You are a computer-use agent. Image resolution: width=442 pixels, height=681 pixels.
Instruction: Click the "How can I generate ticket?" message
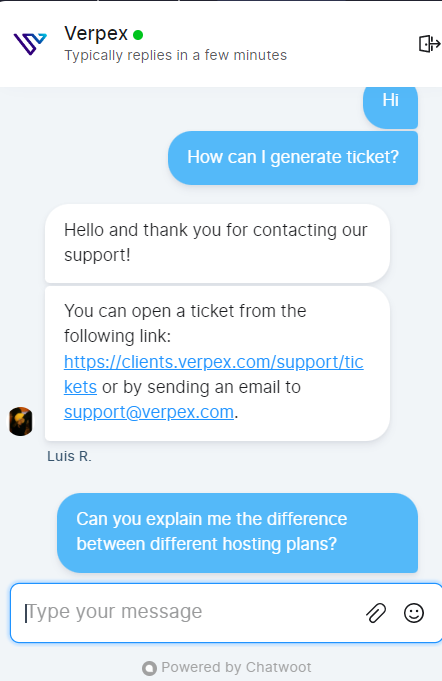click(293, 158)
